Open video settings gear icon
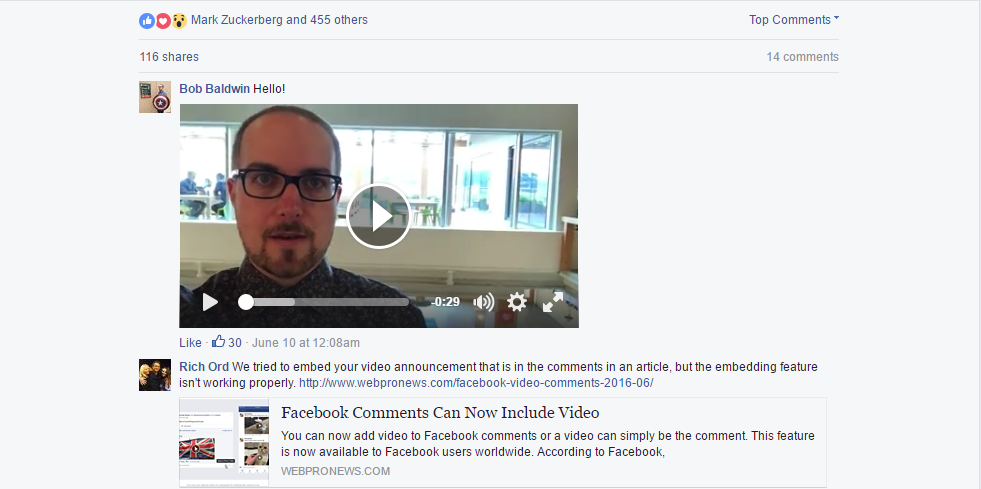This screenshot has height=489, width=981. tap(517, 303)
